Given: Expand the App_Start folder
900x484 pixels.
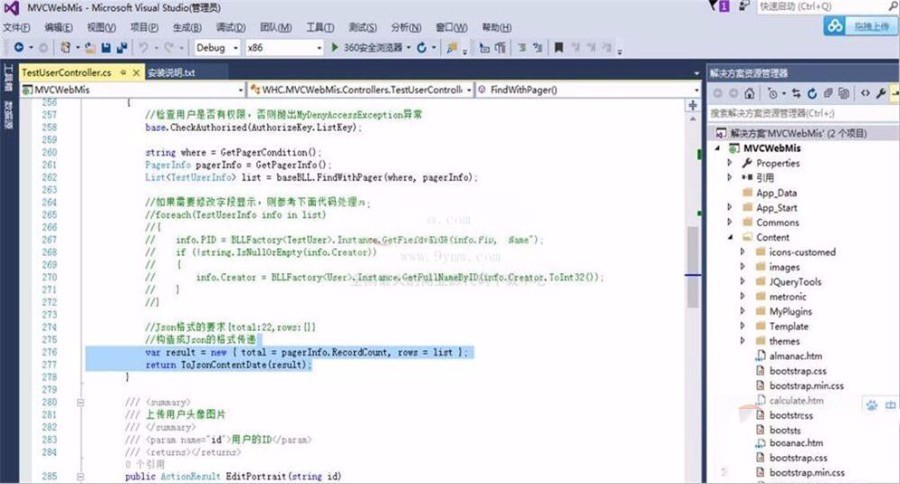Looking at the screenshot, I should [730, 208].
